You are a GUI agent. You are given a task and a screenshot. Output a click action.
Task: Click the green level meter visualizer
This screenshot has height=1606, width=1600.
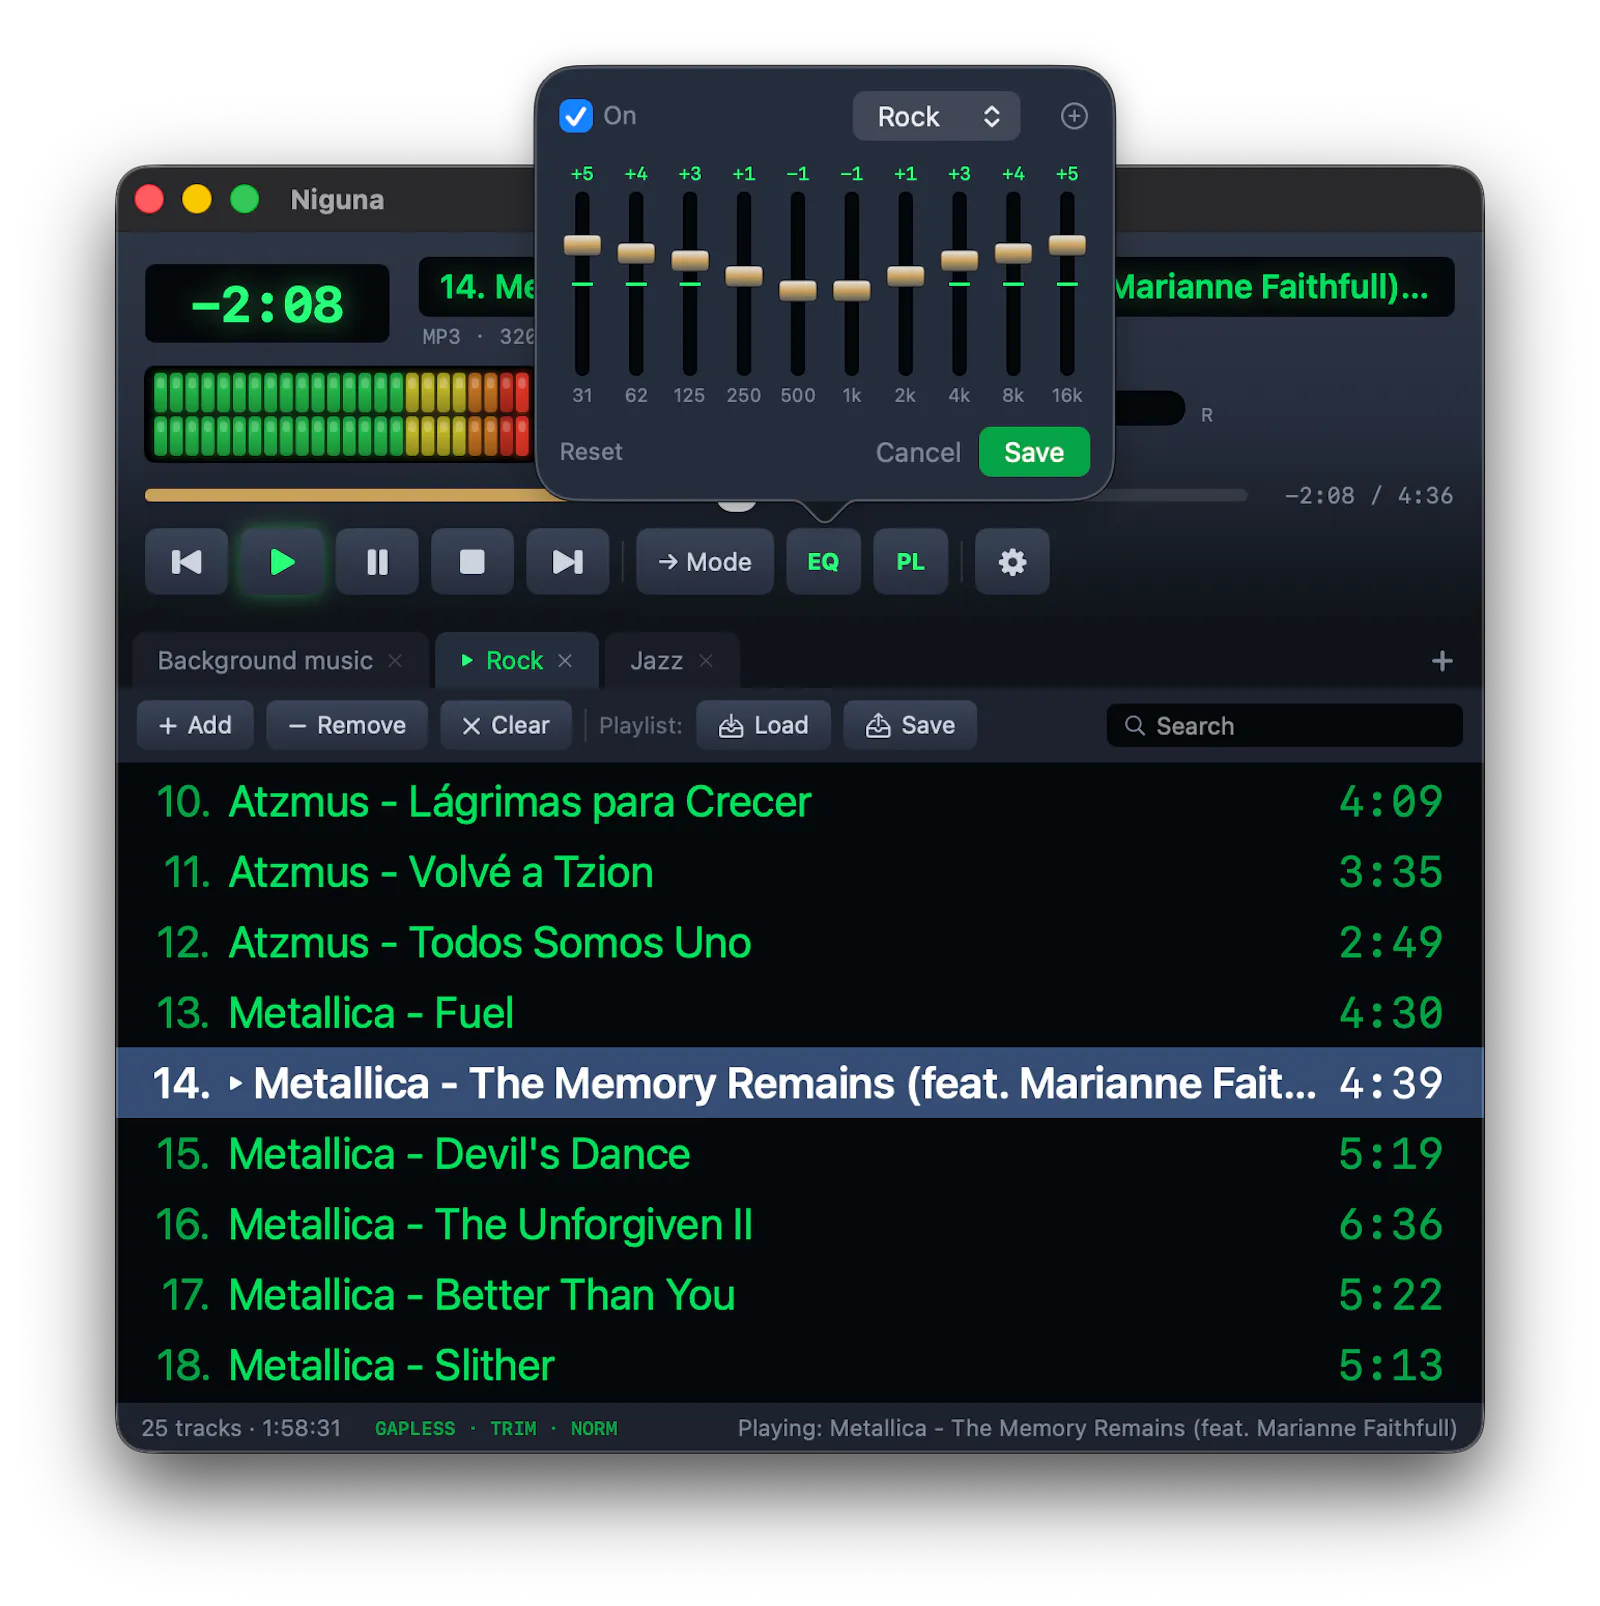[x=340, y=414]
